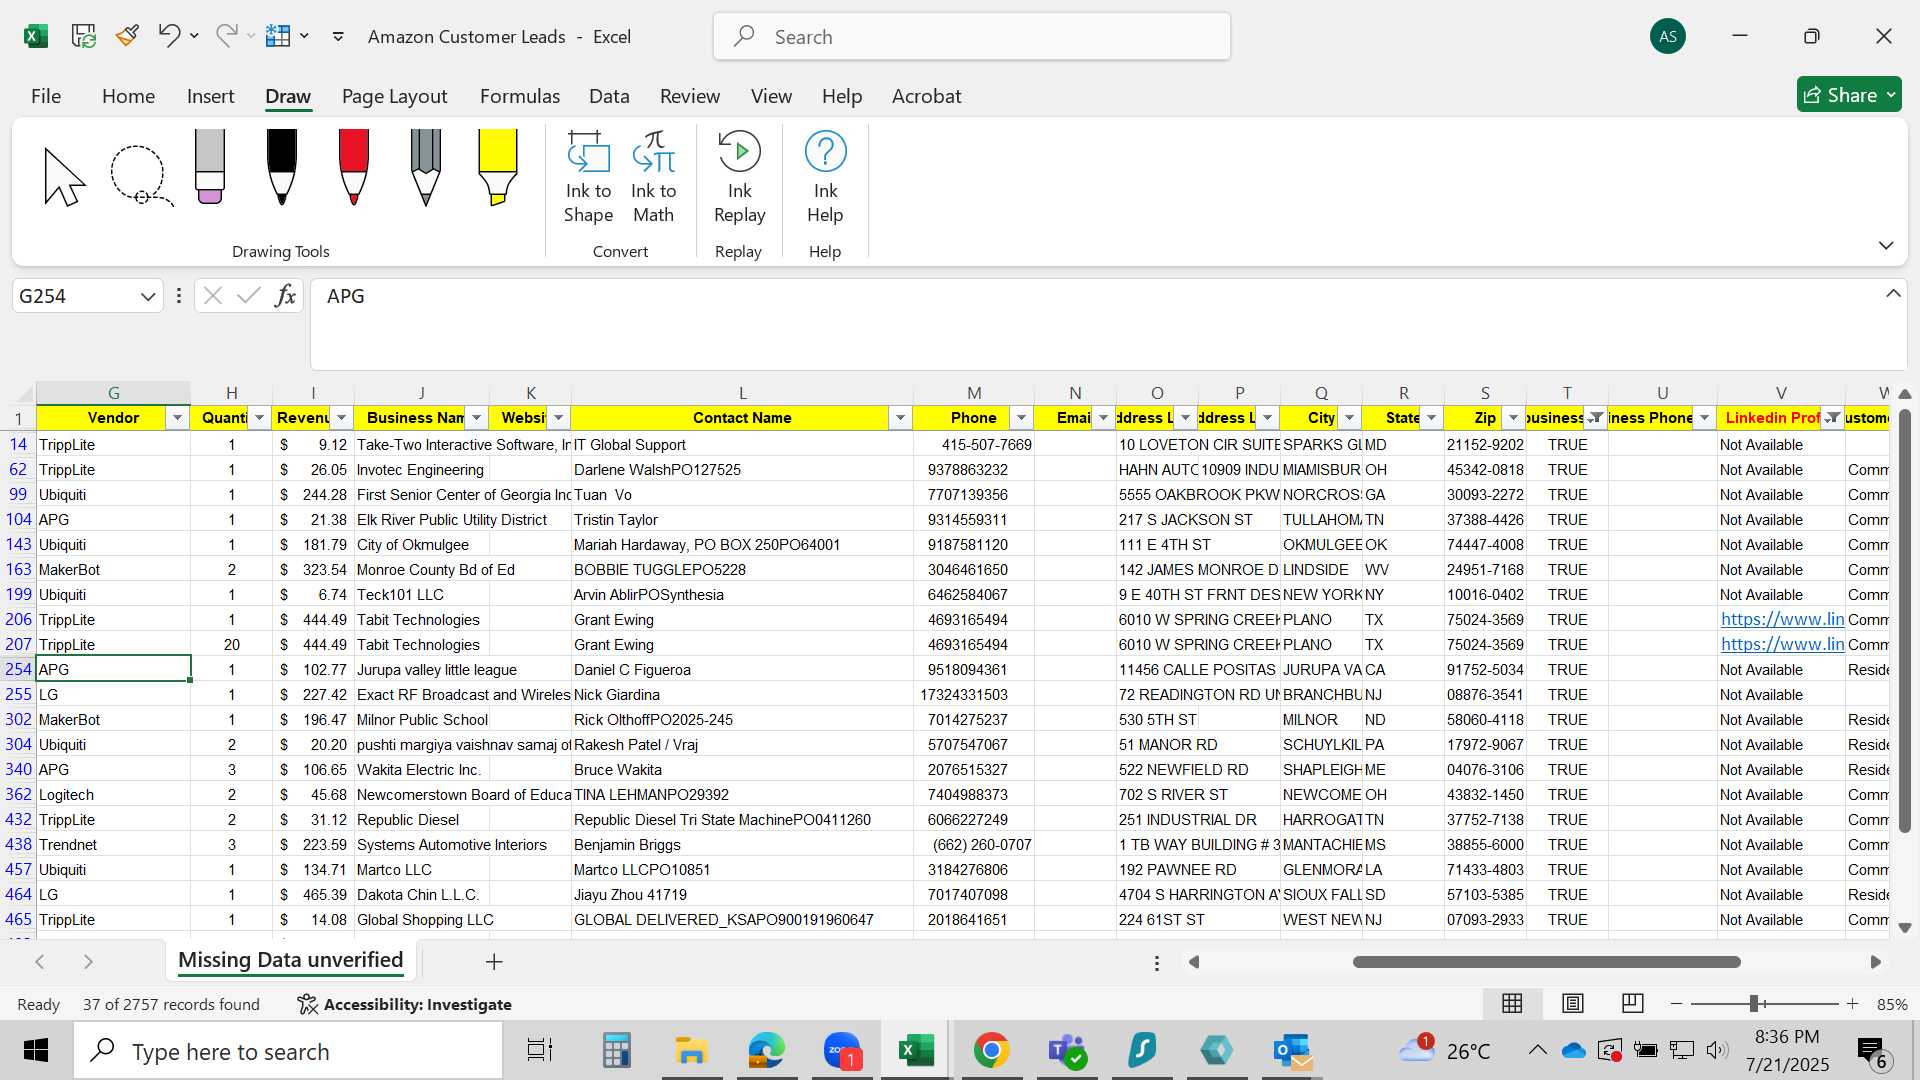Viewport: 1920px width, 1080px height.
Task: Click the Share button
Action: coord(1848,95)
